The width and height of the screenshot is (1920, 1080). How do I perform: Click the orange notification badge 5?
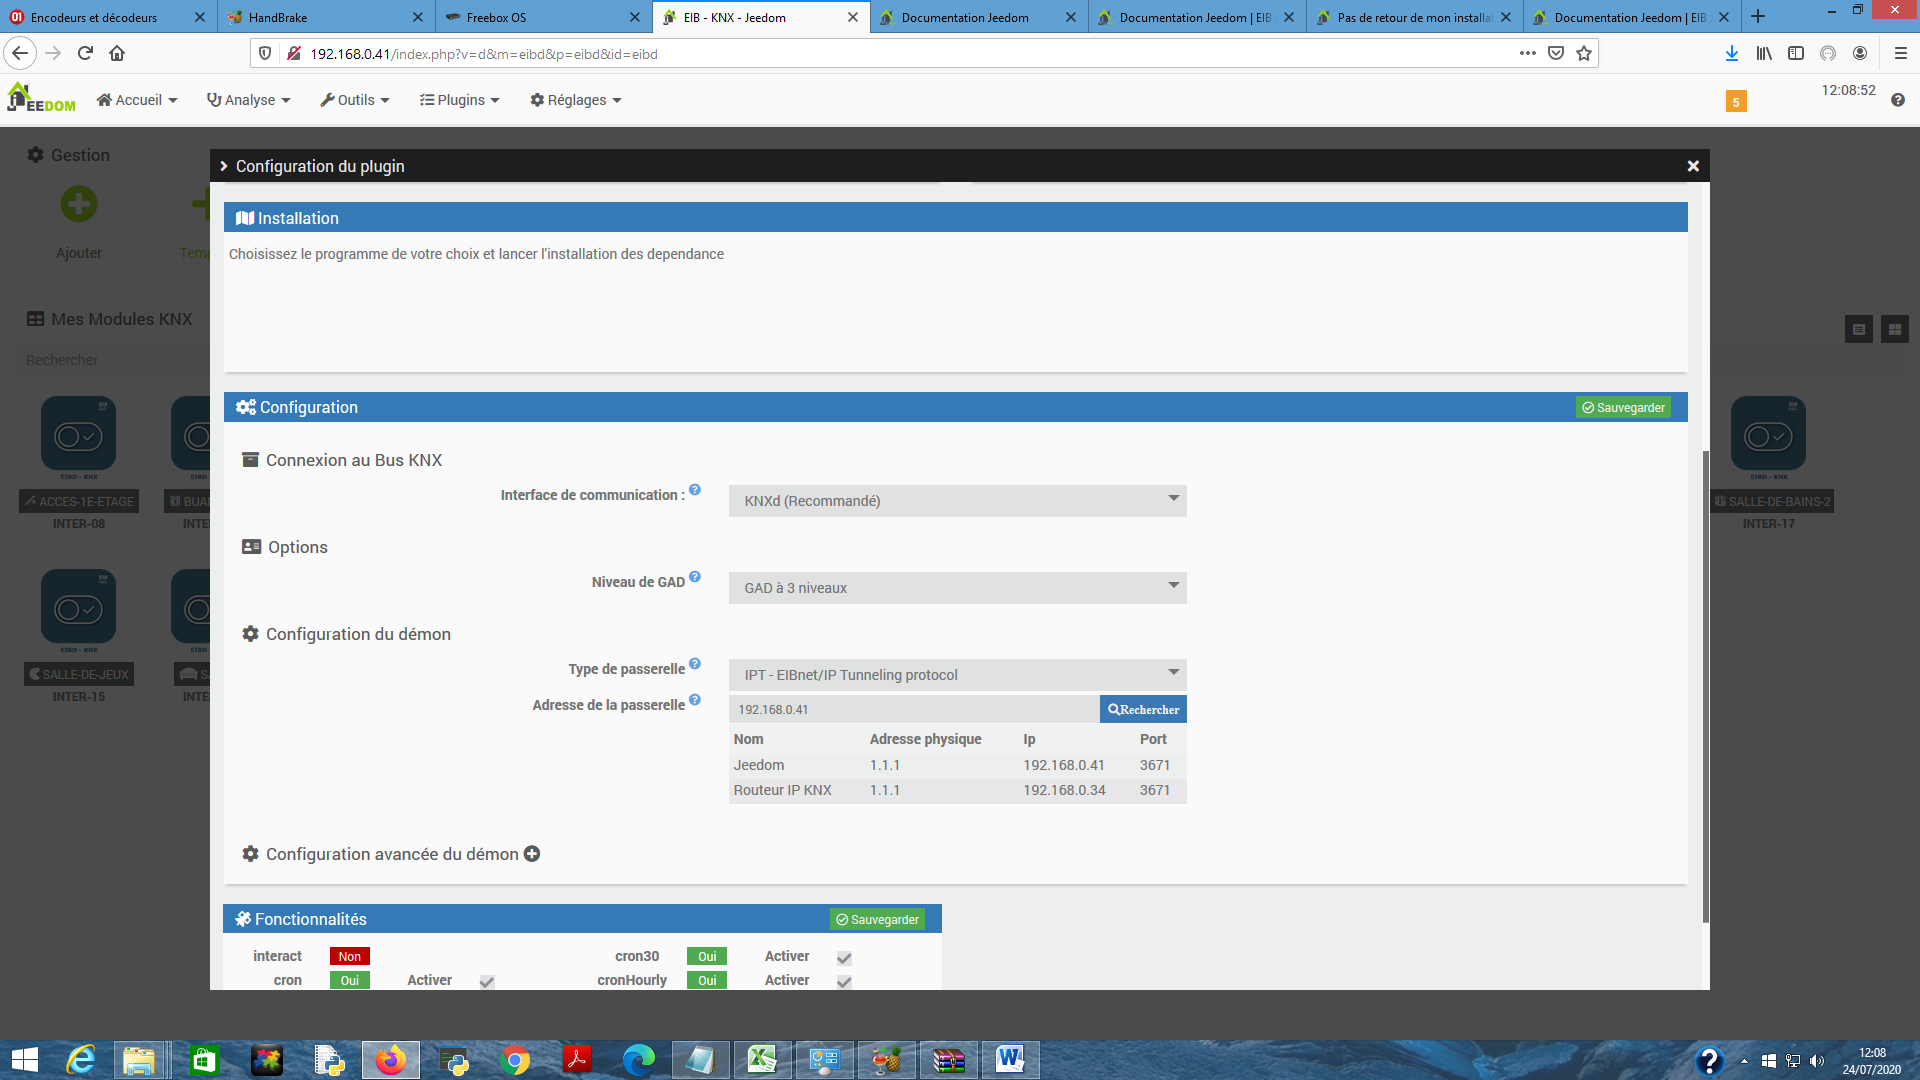pyautogui.click(x=1736, y=101)
